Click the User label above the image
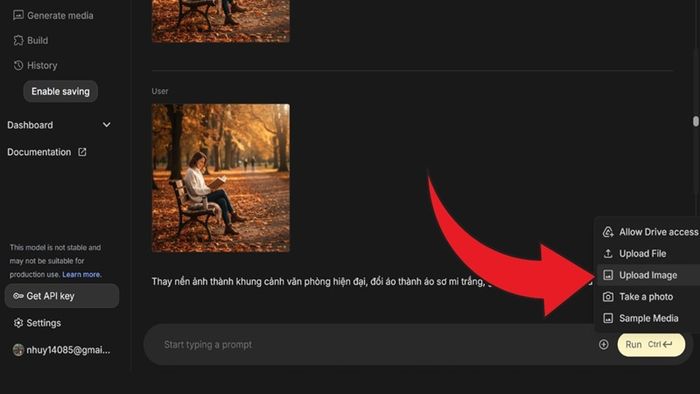 [159, 91]
